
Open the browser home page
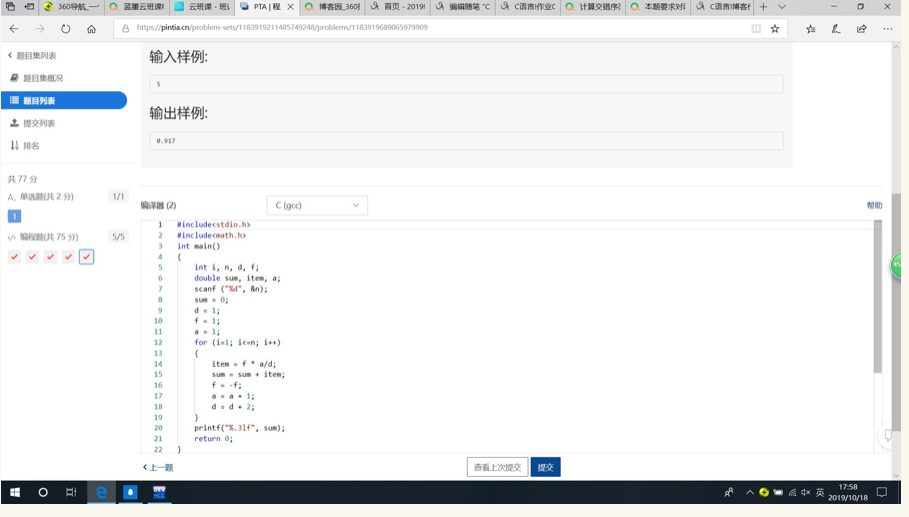(91, 28)
